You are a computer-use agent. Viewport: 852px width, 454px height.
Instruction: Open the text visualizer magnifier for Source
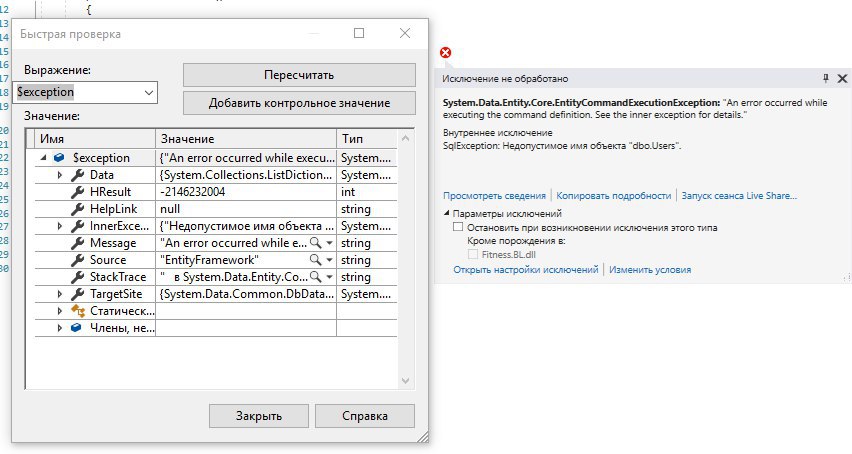(x=315, y=260)
